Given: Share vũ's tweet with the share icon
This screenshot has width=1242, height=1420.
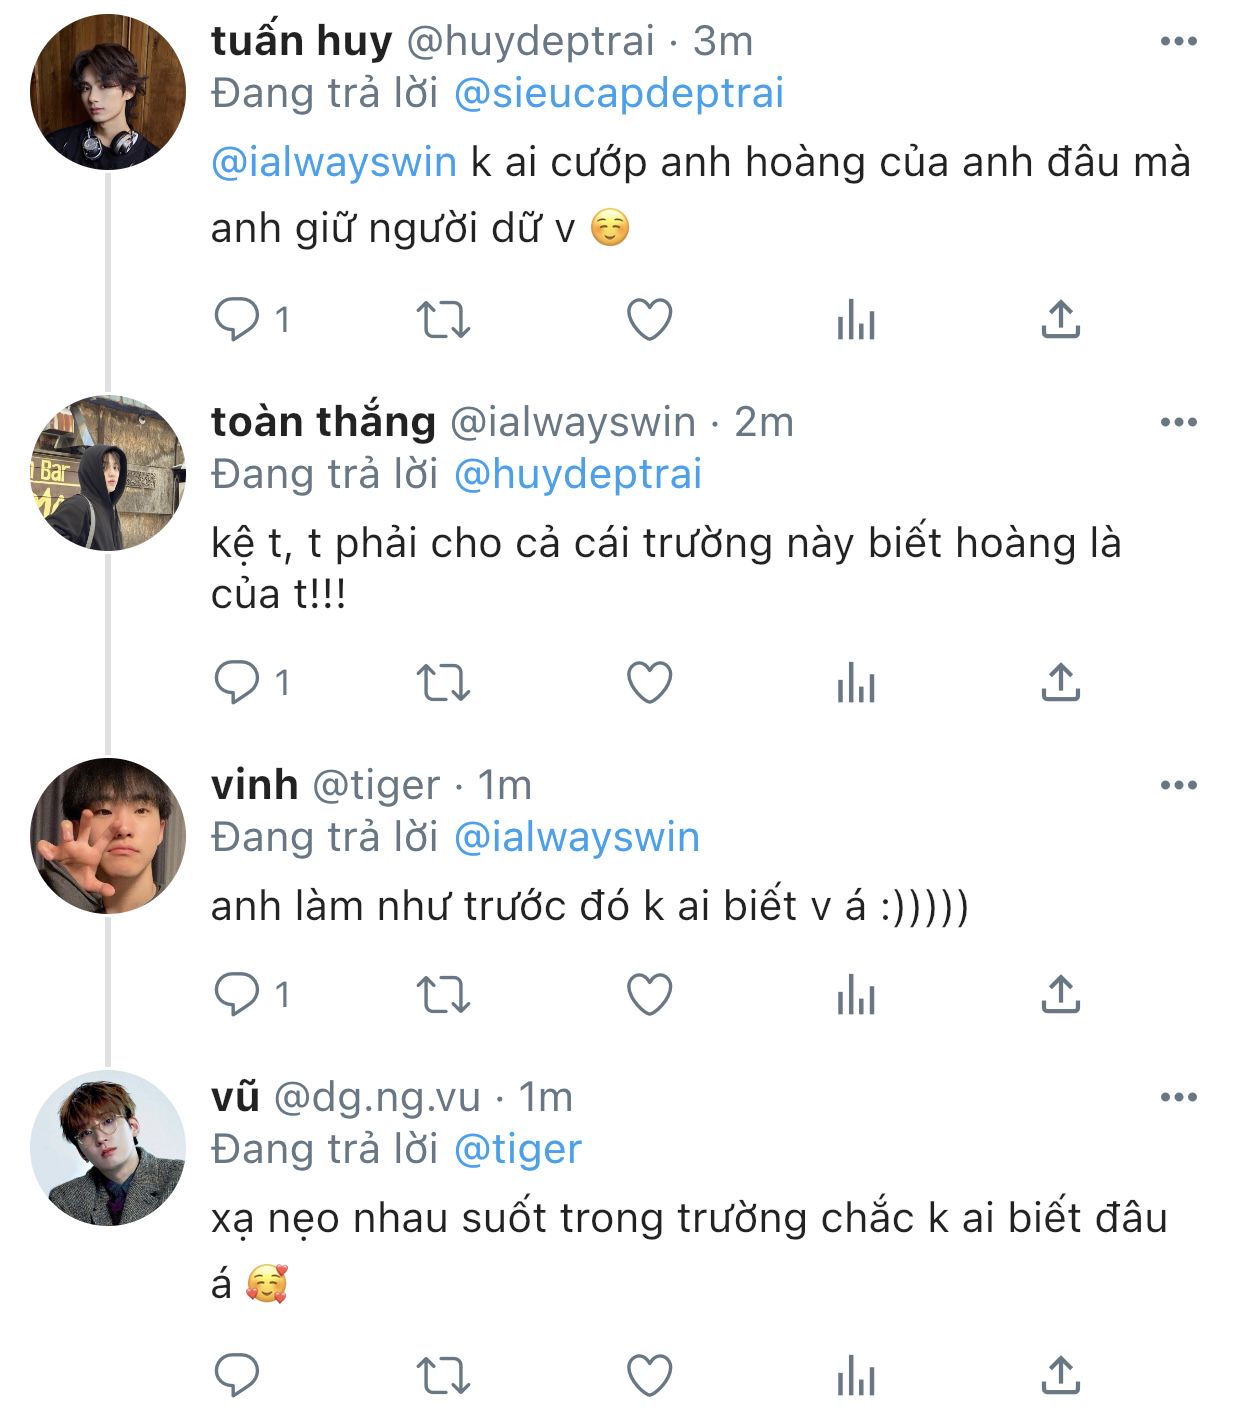Looking at the screenshot, I should coord(1060,1374).
